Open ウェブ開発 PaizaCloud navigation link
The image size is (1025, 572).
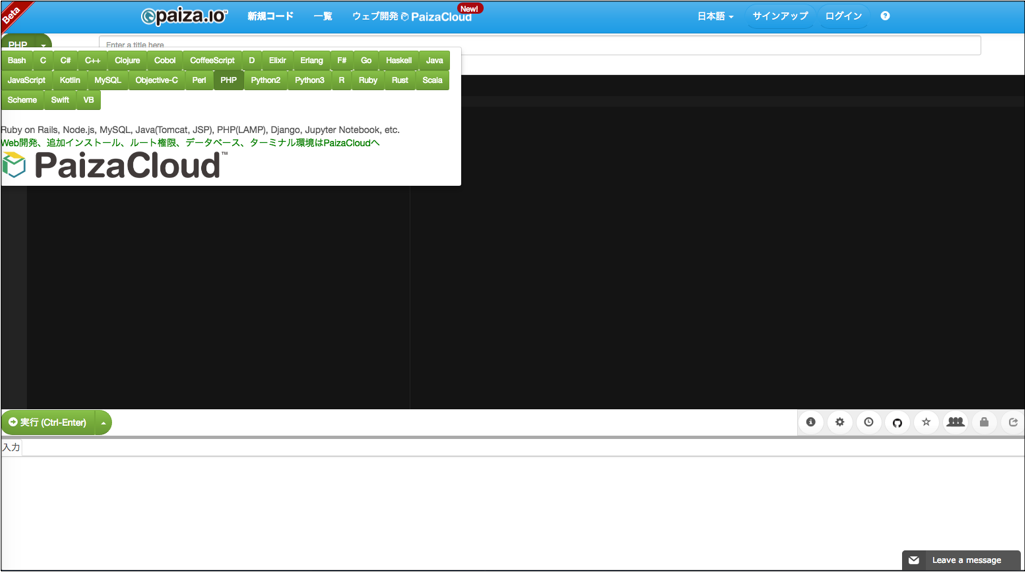[x=412, y=16]
